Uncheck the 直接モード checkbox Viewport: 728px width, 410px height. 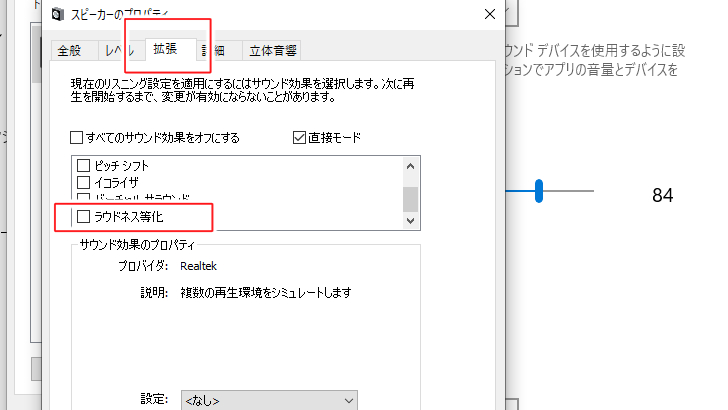click(299, 137)
